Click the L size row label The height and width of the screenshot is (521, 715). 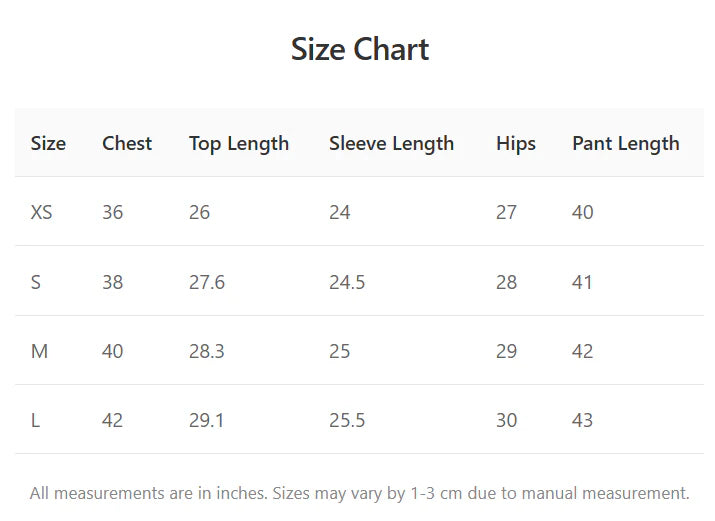35,420
